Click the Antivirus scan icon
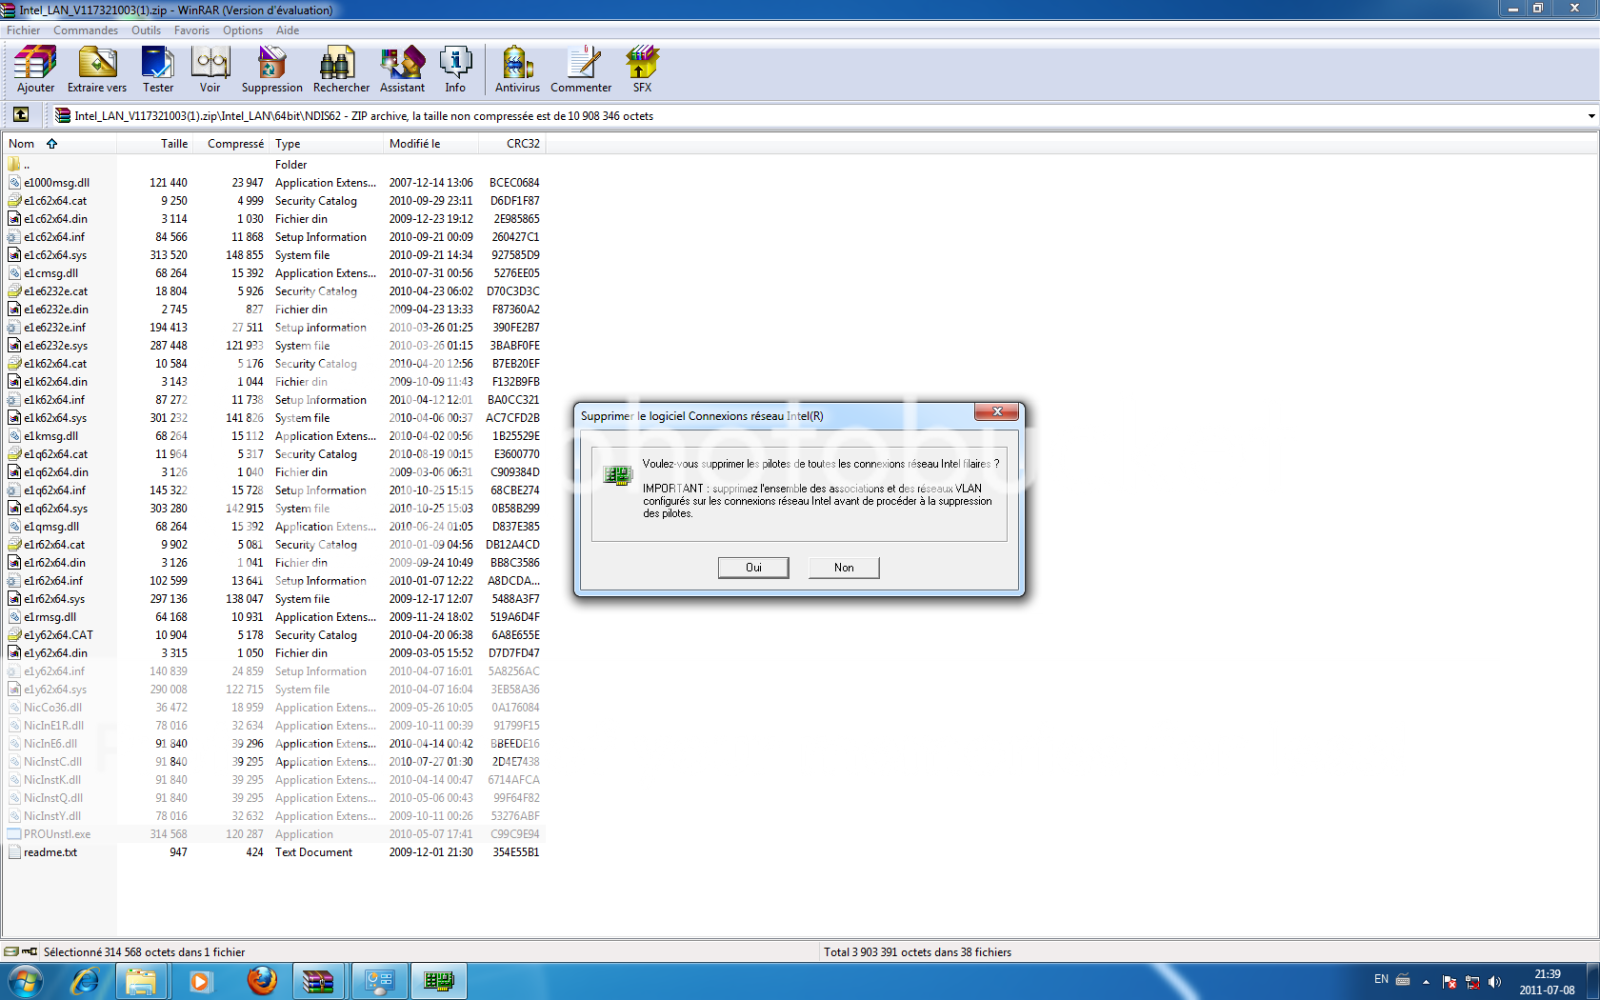 coord(517,68)
